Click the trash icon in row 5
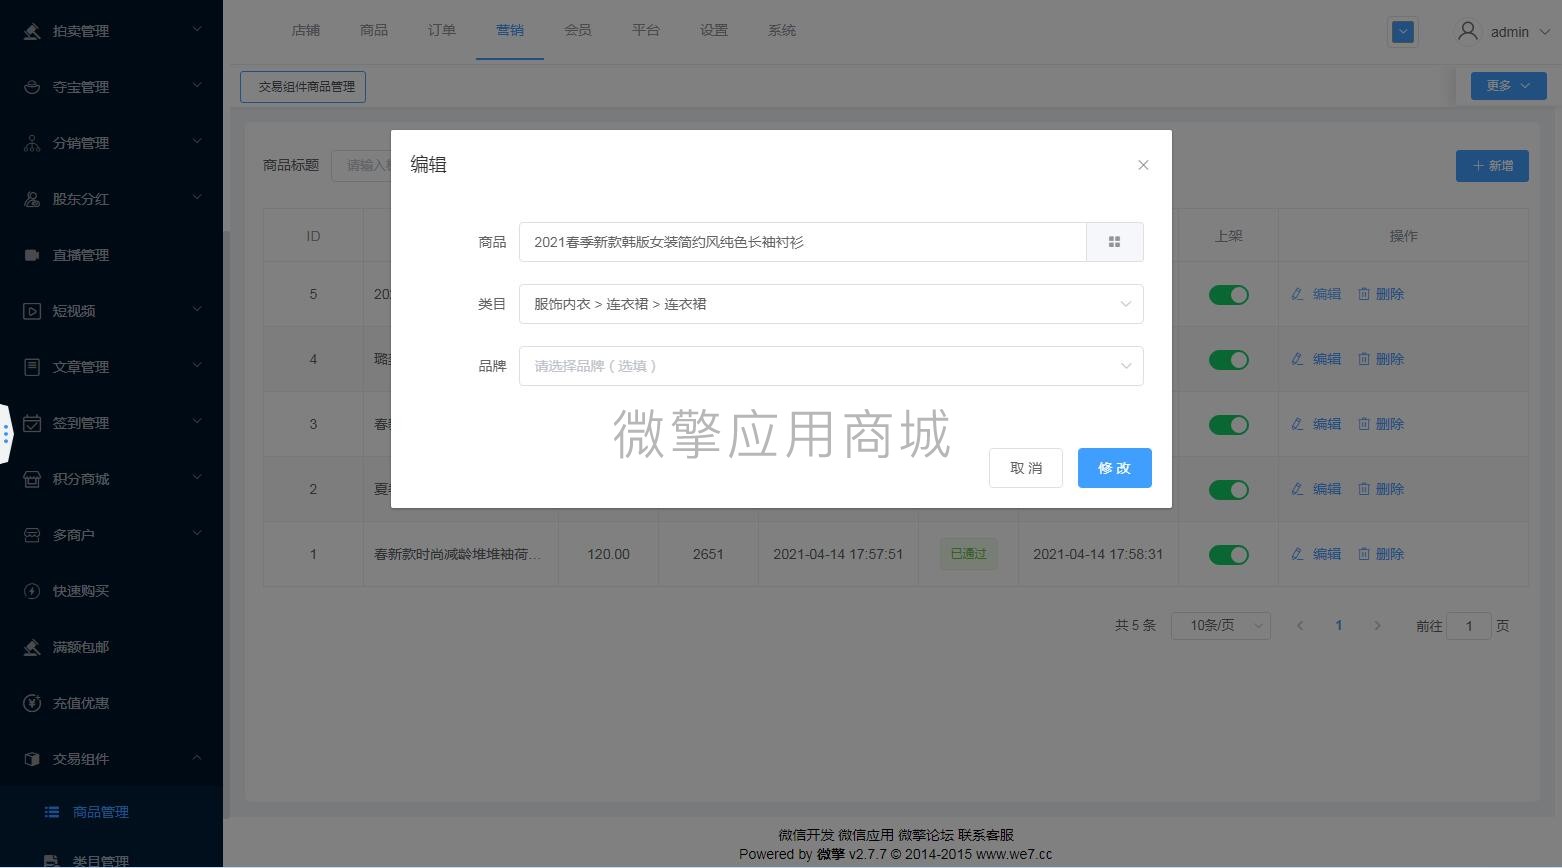This screenshot has width=1562, height=868. (1363, 294)
